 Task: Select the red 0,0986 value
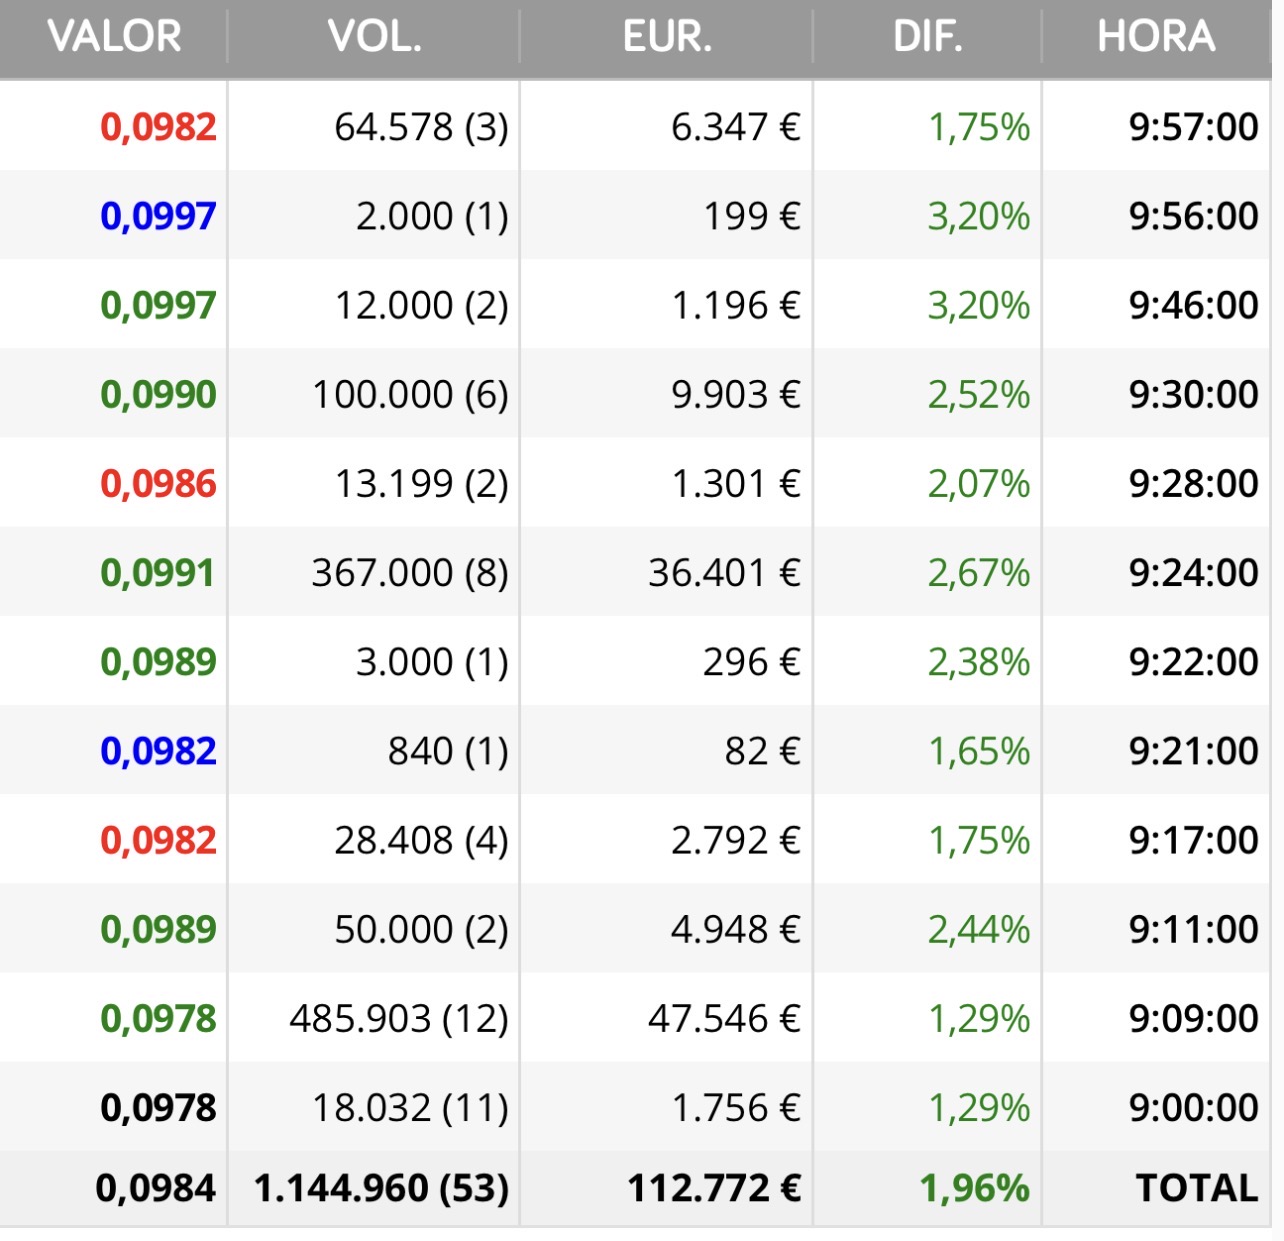click(158, 483)
